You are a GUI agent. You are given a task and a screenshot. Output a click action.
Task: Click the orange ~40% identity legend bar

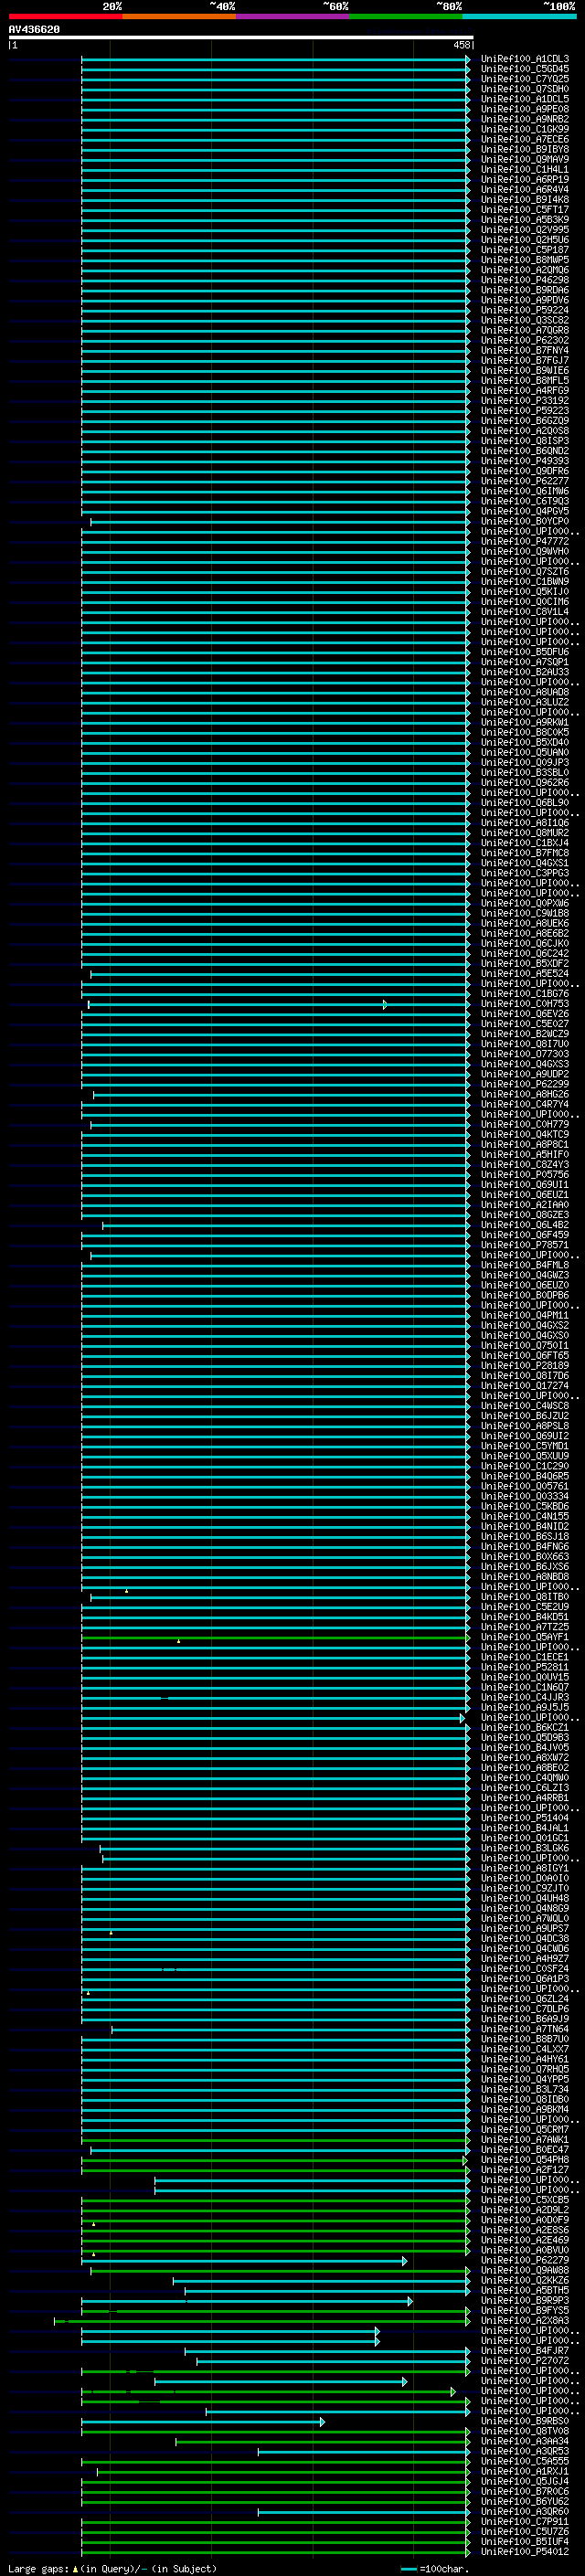coord(179,17)
